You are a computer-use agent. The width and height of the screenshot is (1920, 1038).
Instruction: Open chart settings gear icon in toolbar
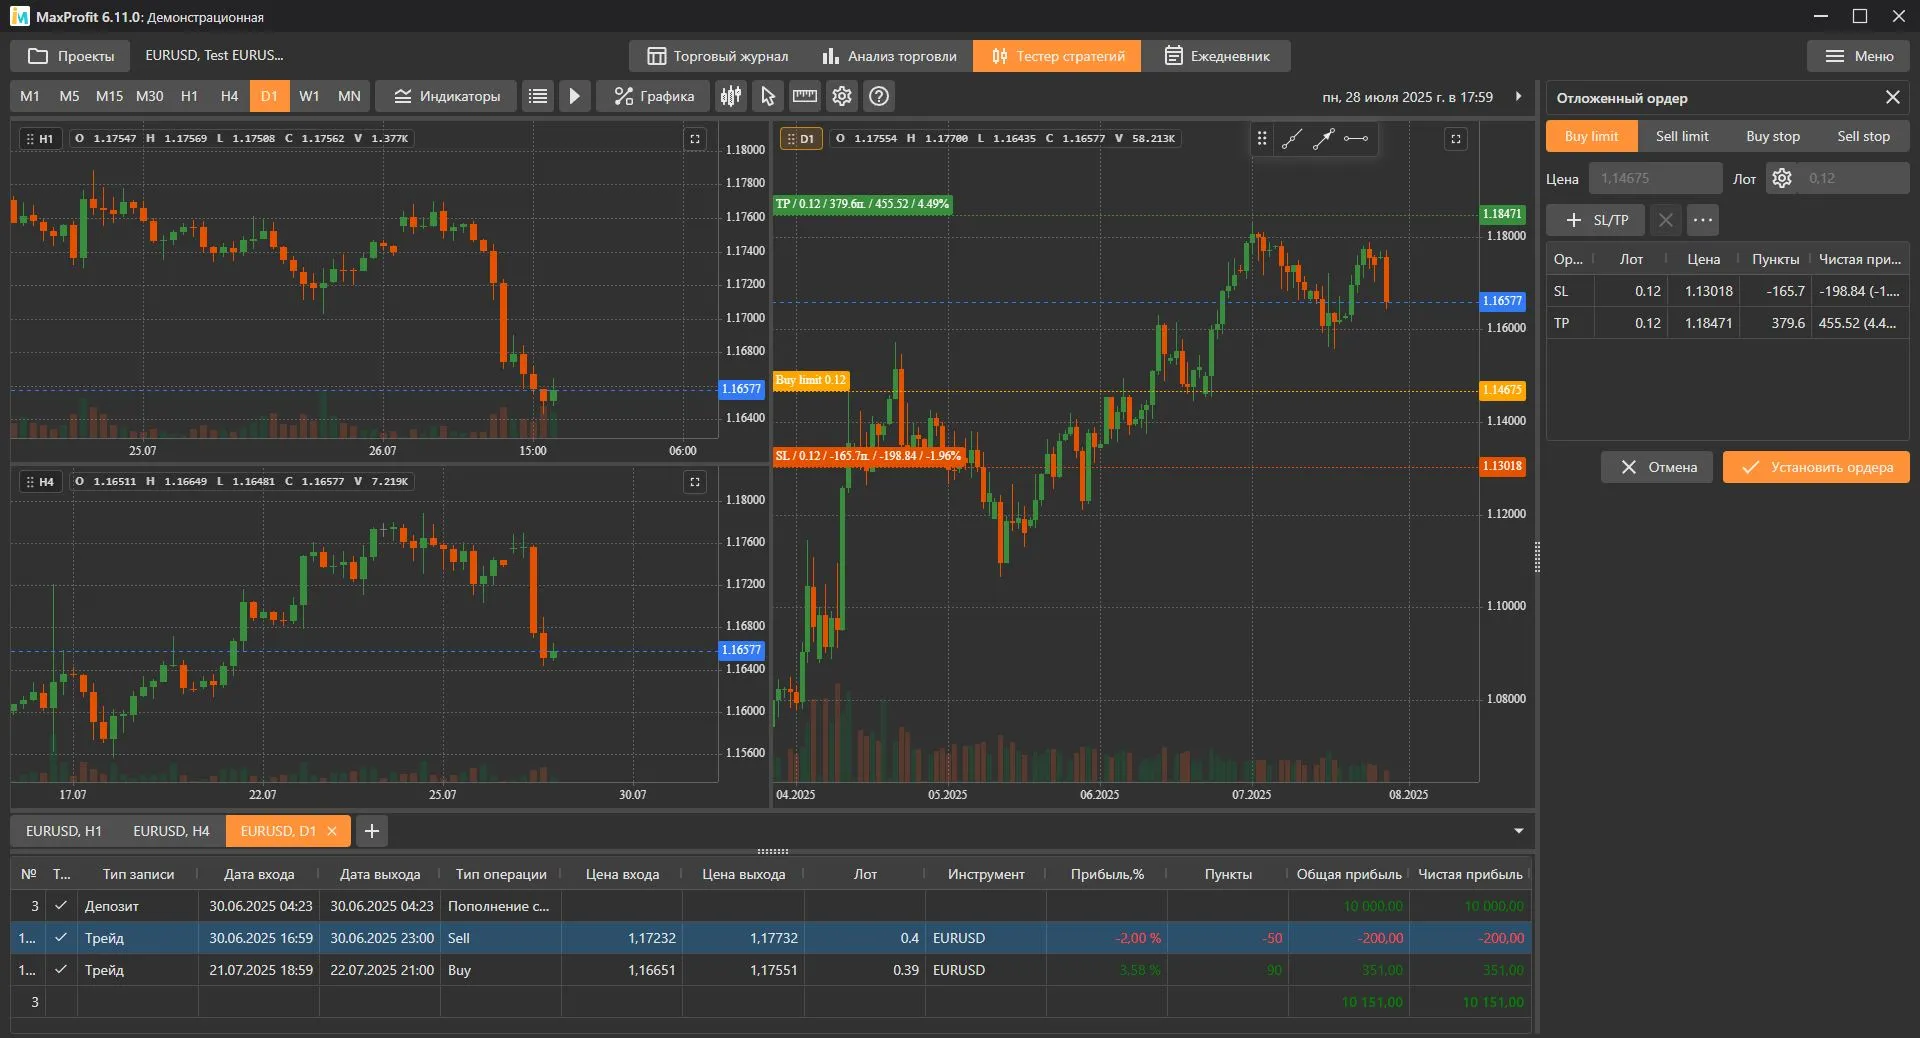(x=842, y=96)
